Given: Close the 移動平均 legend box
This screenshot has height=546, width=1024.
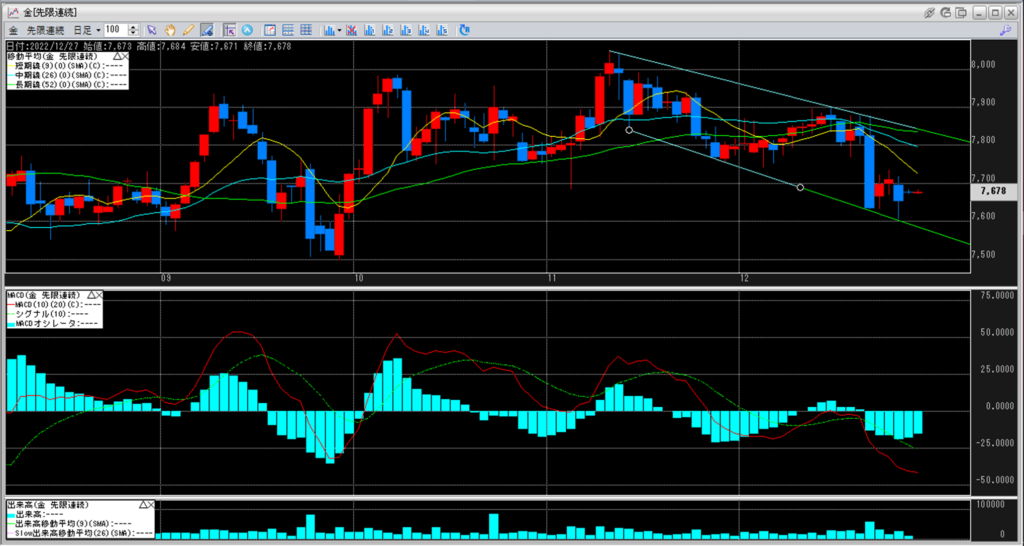Looking at the screenshot, I should [125, 57].
